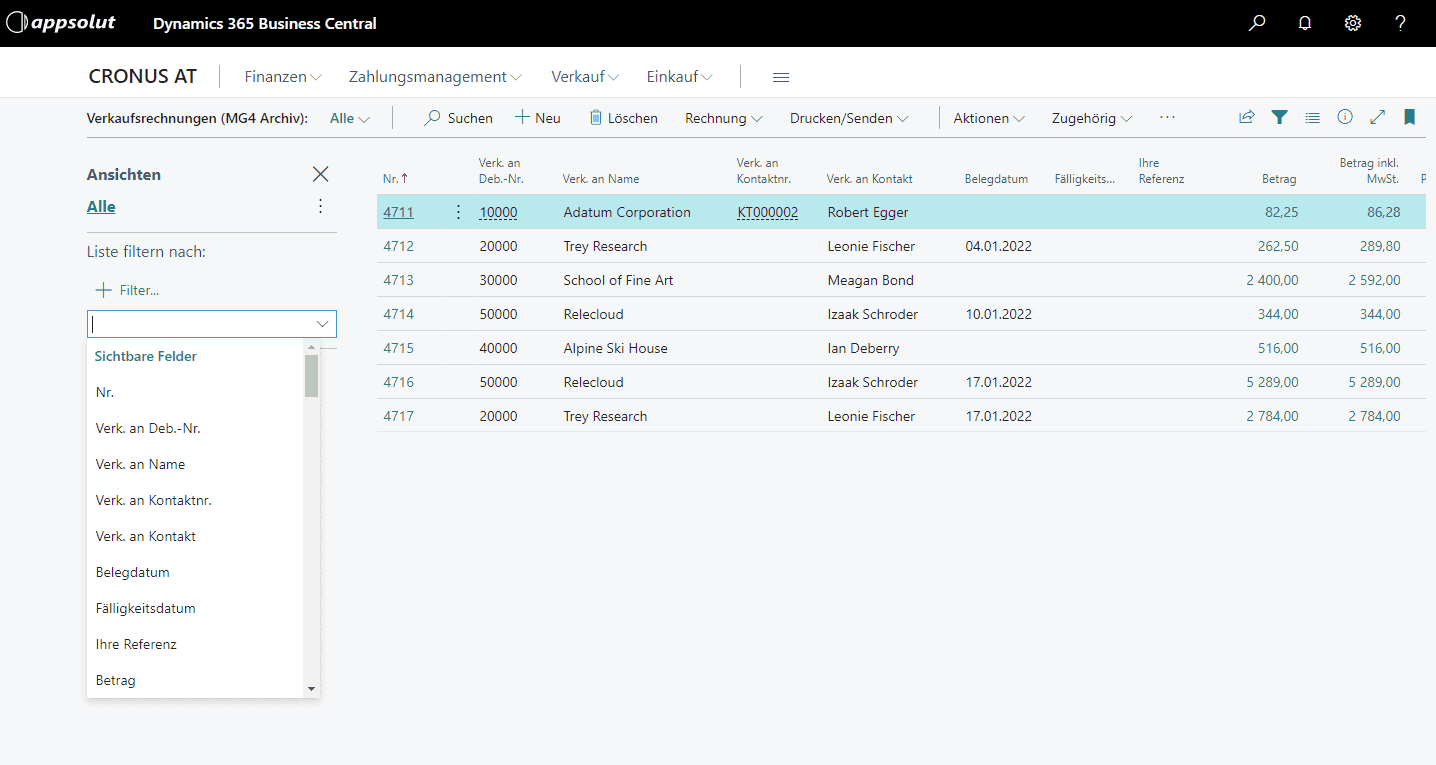Viewport: 1436px width, 765px height.
Task: Click the share icon in list toolbar
Action: point(1246,117)
